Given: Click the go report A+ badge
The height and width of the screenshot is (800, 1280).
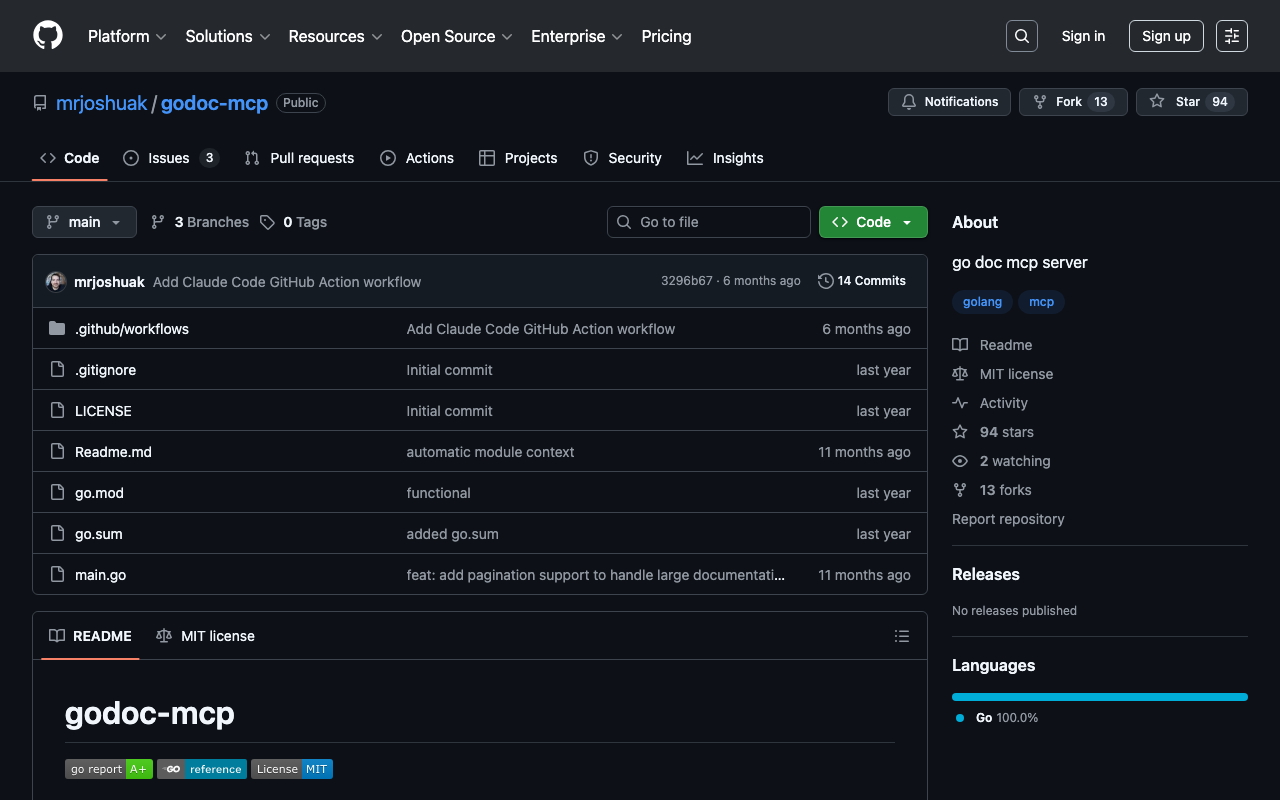Looking at the screenshot, I should pos(109,769).
